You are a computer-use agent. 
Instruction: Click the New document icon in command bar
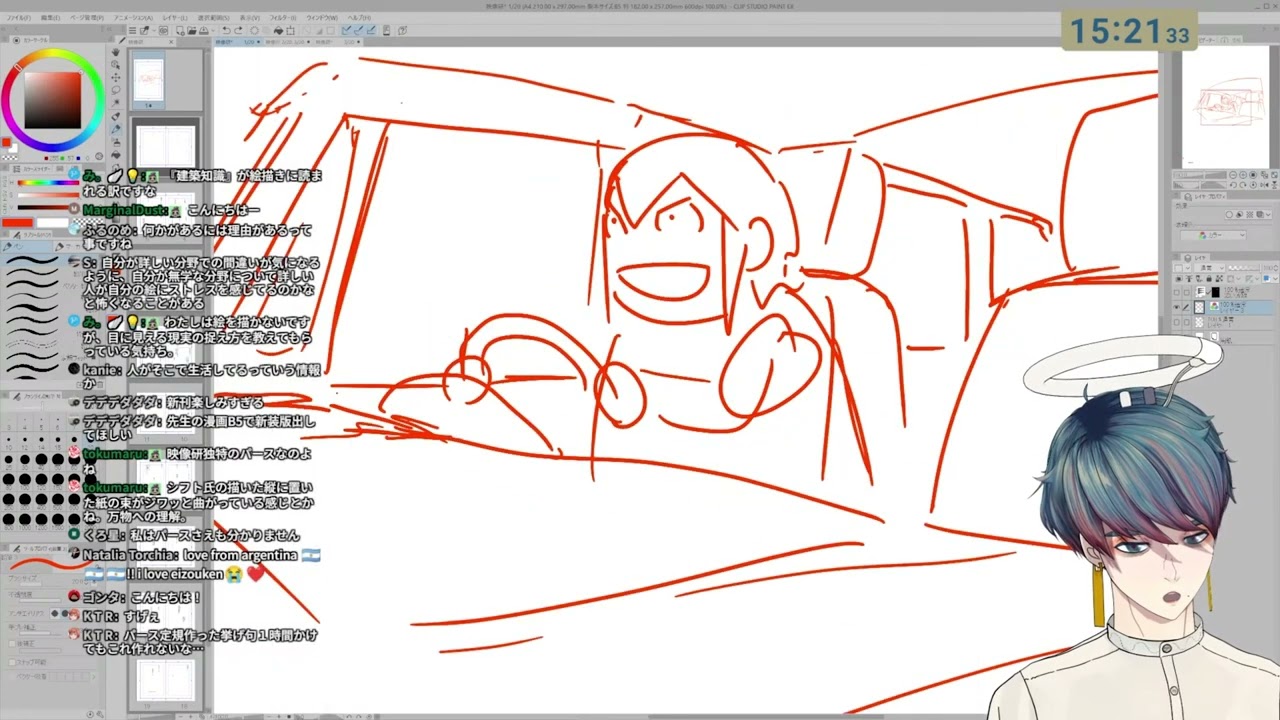click(181, 30)
